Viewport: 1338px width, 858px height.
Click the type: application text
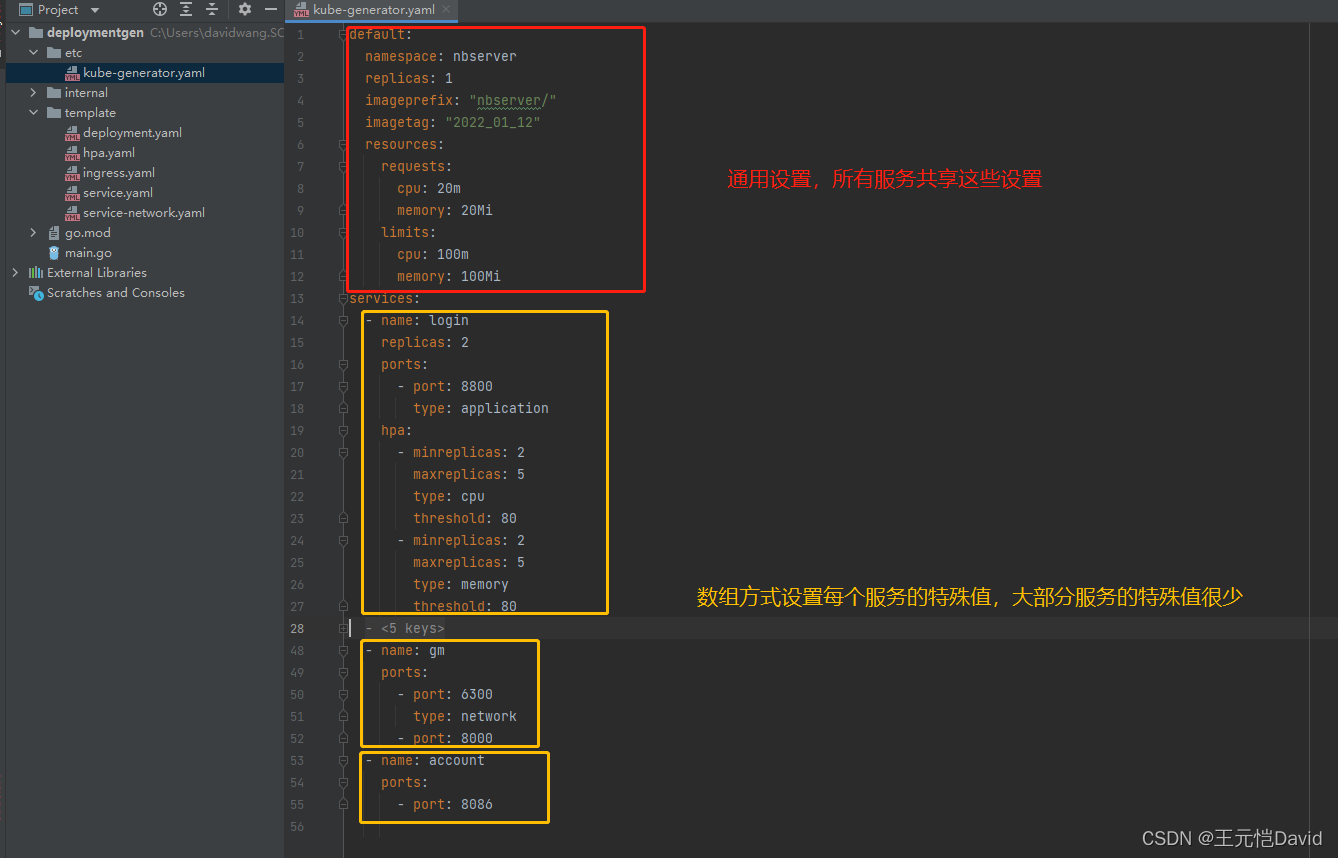[x=481, y=409]
